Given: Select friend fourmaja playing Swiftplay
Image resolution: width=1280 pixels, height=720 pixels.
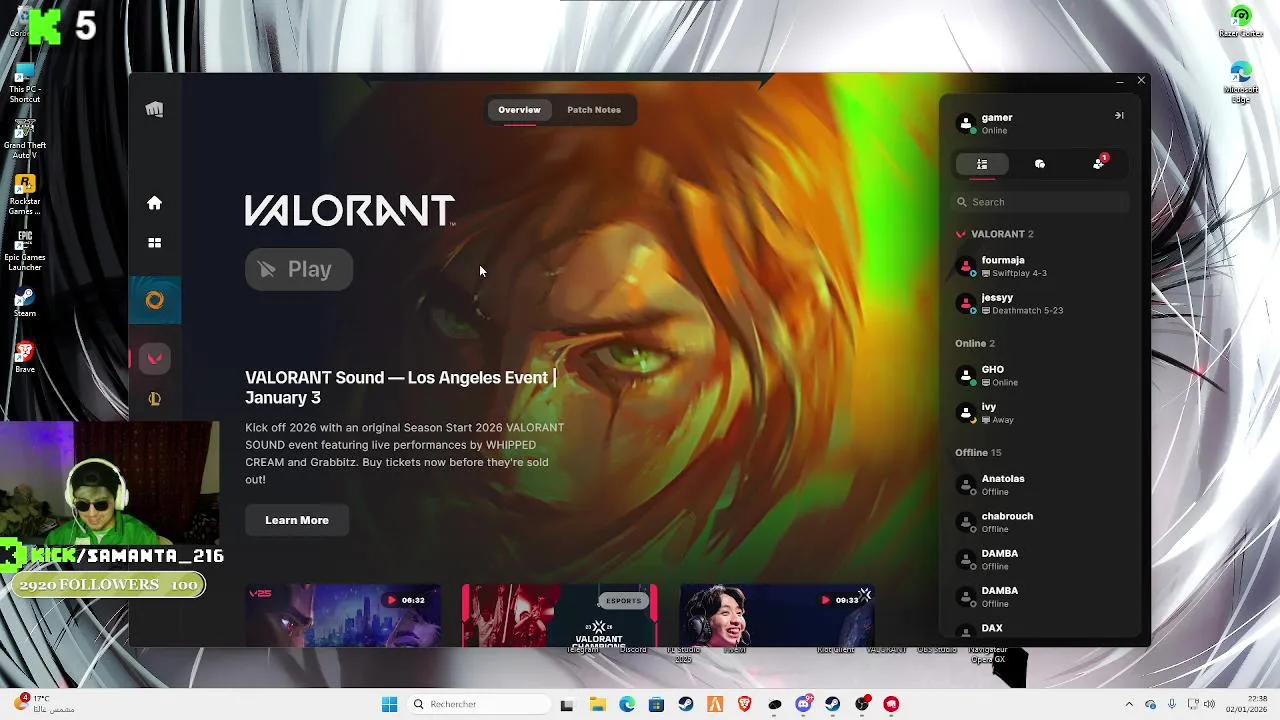Looking at the screenshot, I should (x=1040, y=266).
